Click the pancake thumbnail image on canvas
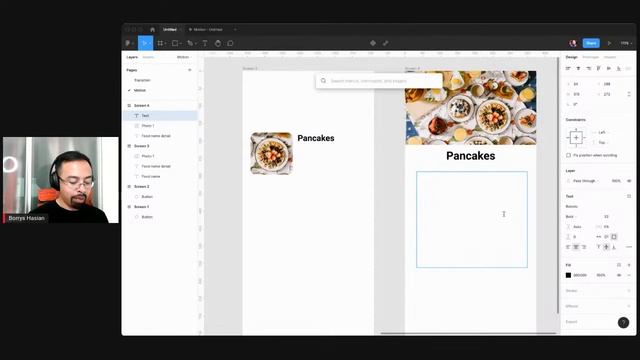Viewport: 640px width, 360px height. click(x=271, y=153)
